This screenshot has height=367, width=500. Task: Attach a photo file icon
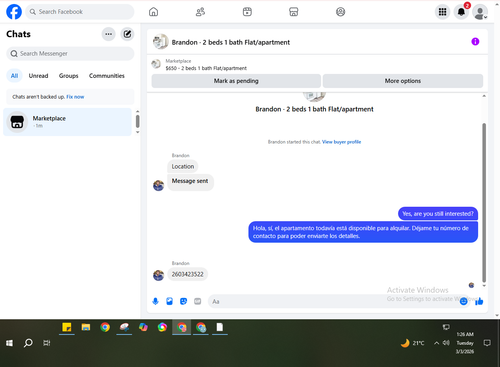click(170, 301)
